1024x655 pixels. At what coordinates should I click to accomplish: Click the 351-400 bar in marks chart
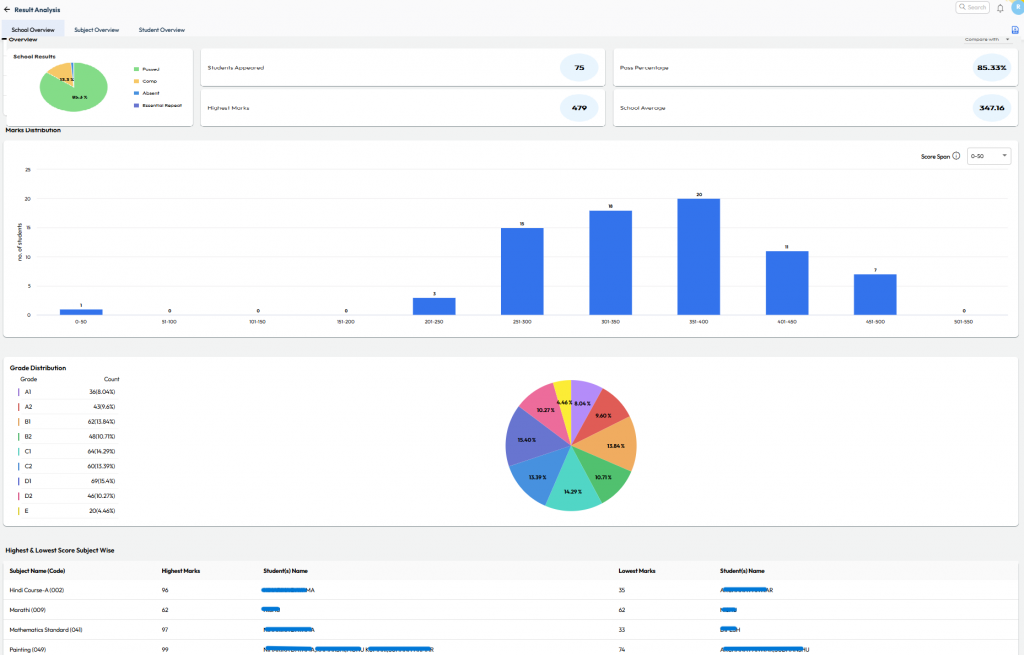698,257
